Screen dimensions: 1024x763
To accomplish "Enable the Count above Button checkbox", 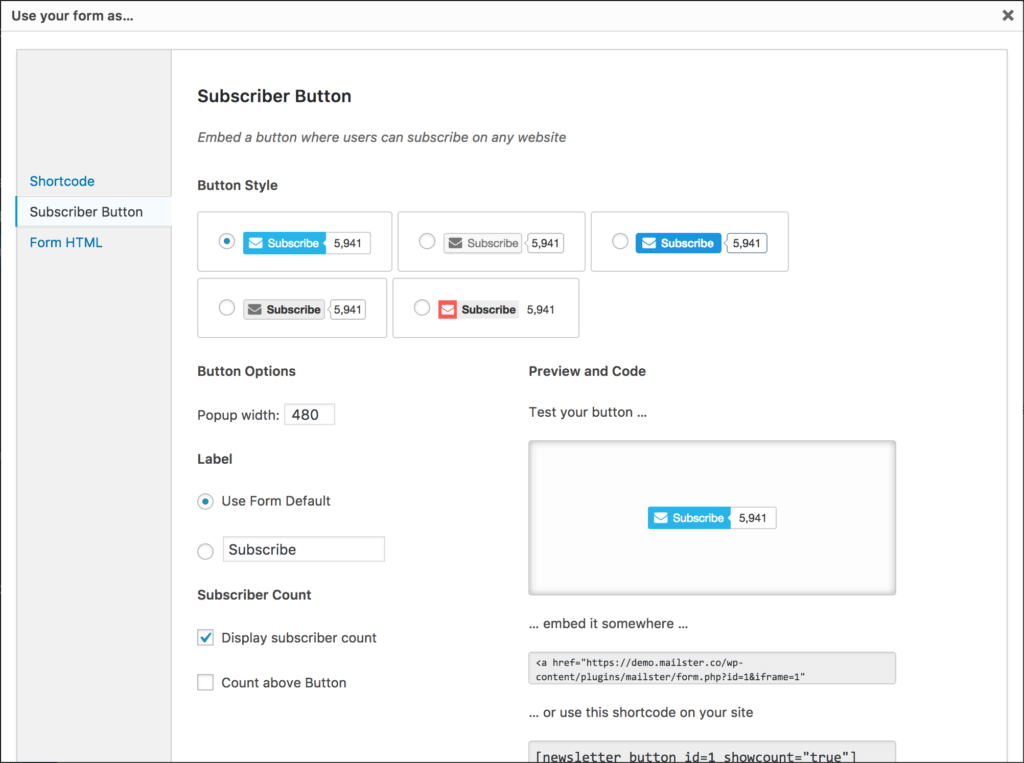I will (205, 682).
